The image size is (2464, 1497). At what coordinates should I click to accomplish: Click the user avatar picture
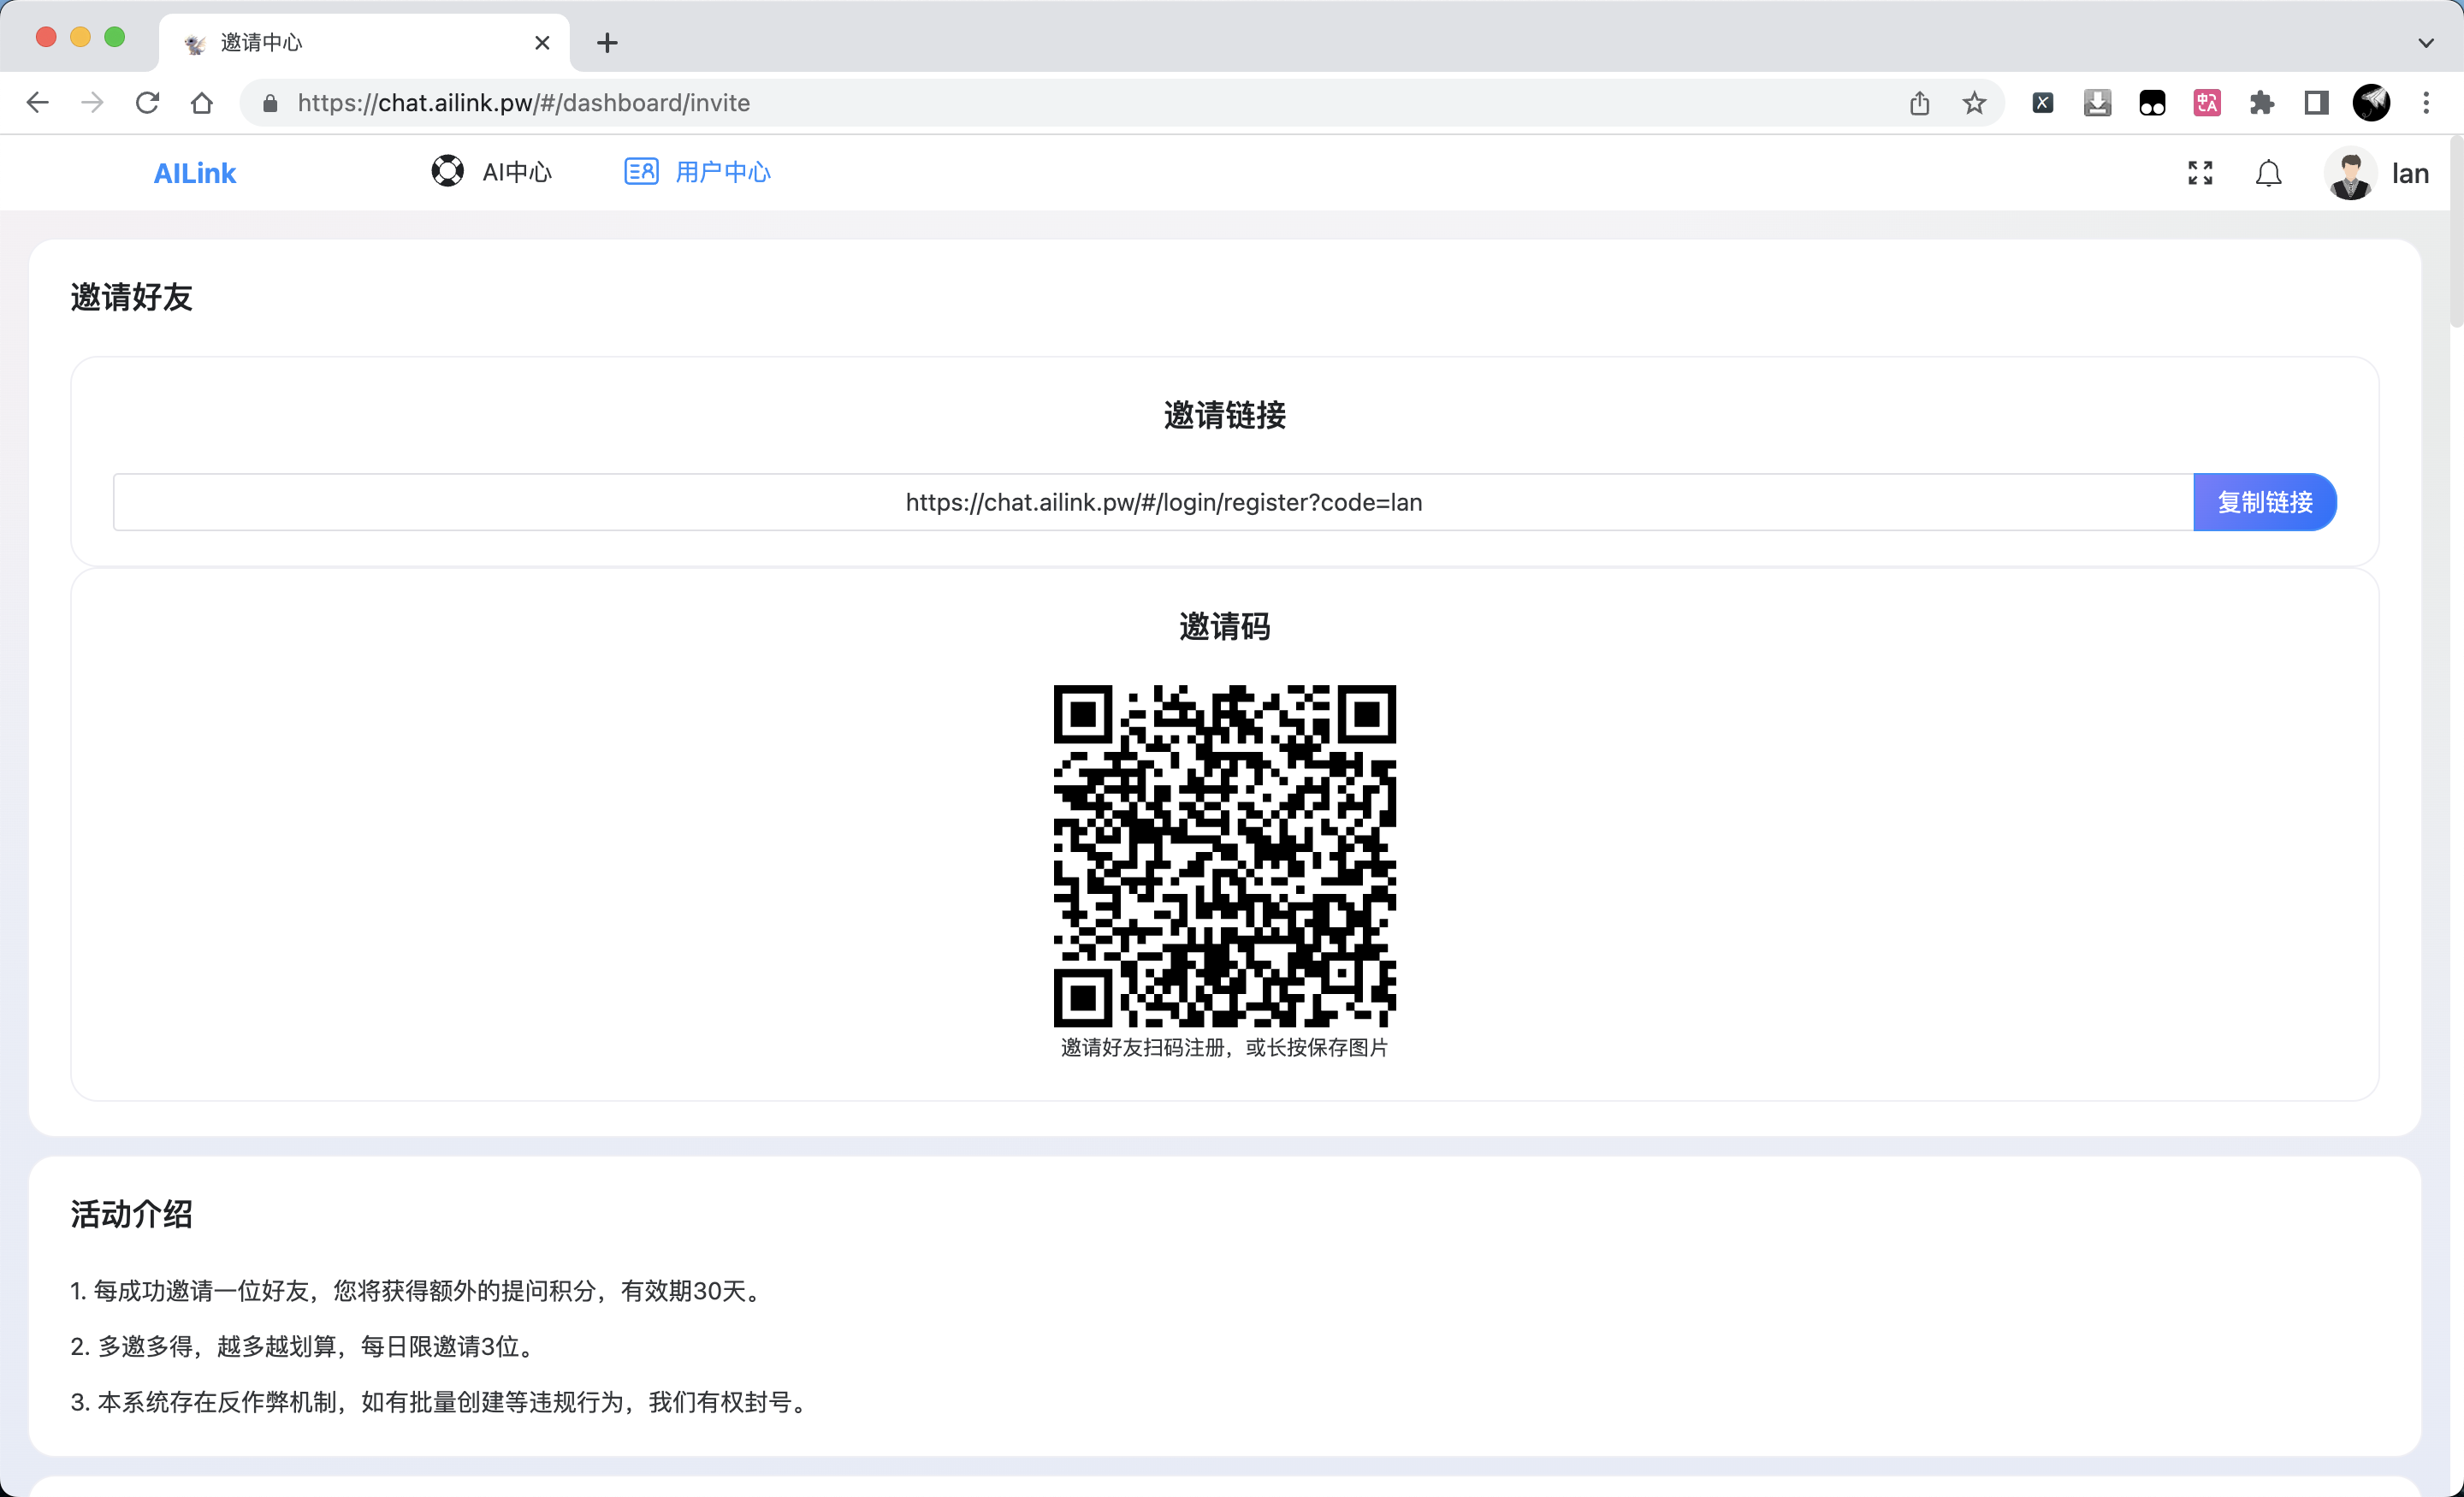coord(2350,173)
